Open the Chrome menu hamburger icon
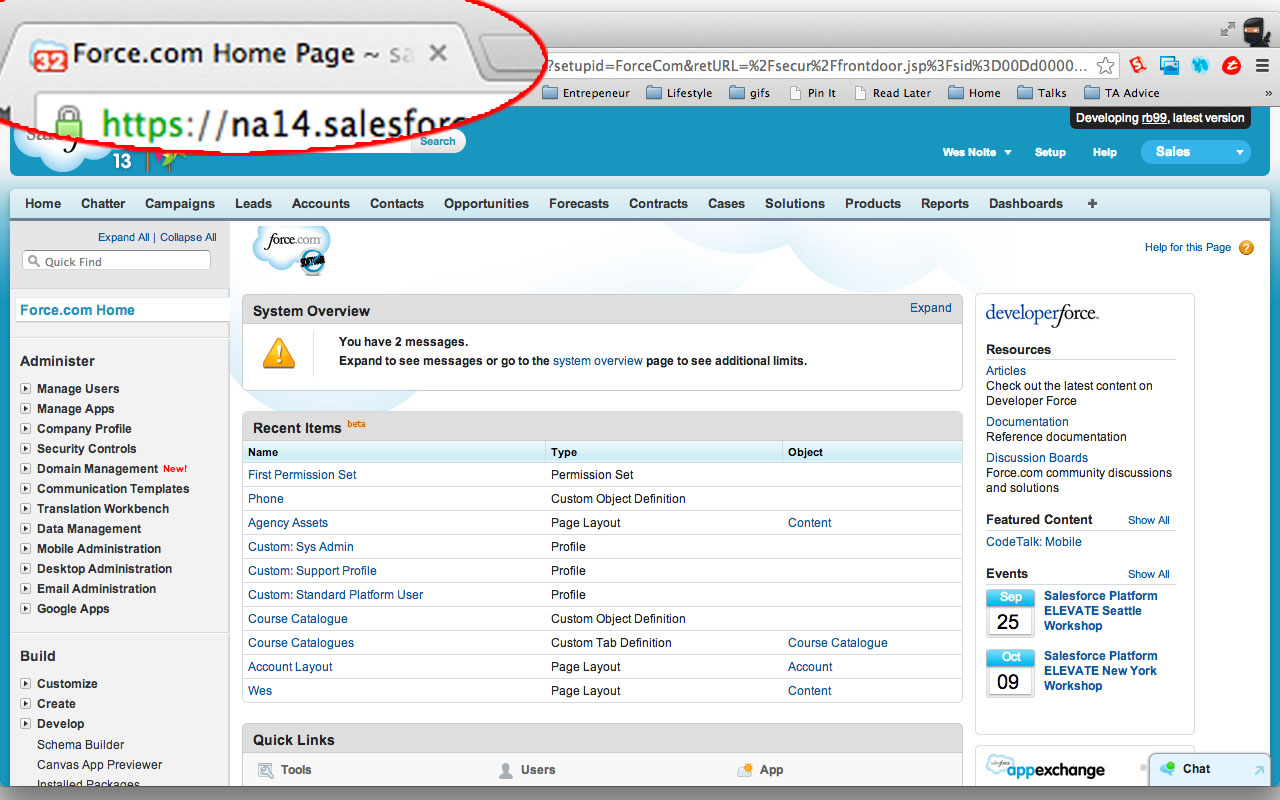This screenshot has width=1280, height=800. tap(1262, 66)
